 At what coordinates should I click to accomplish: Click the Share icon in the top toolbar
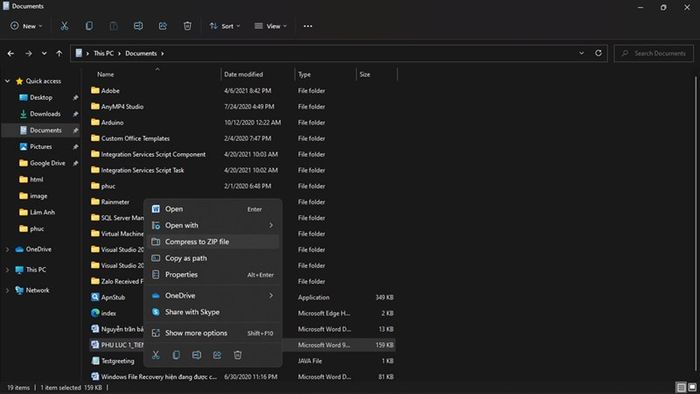click(x=163, y=26)
